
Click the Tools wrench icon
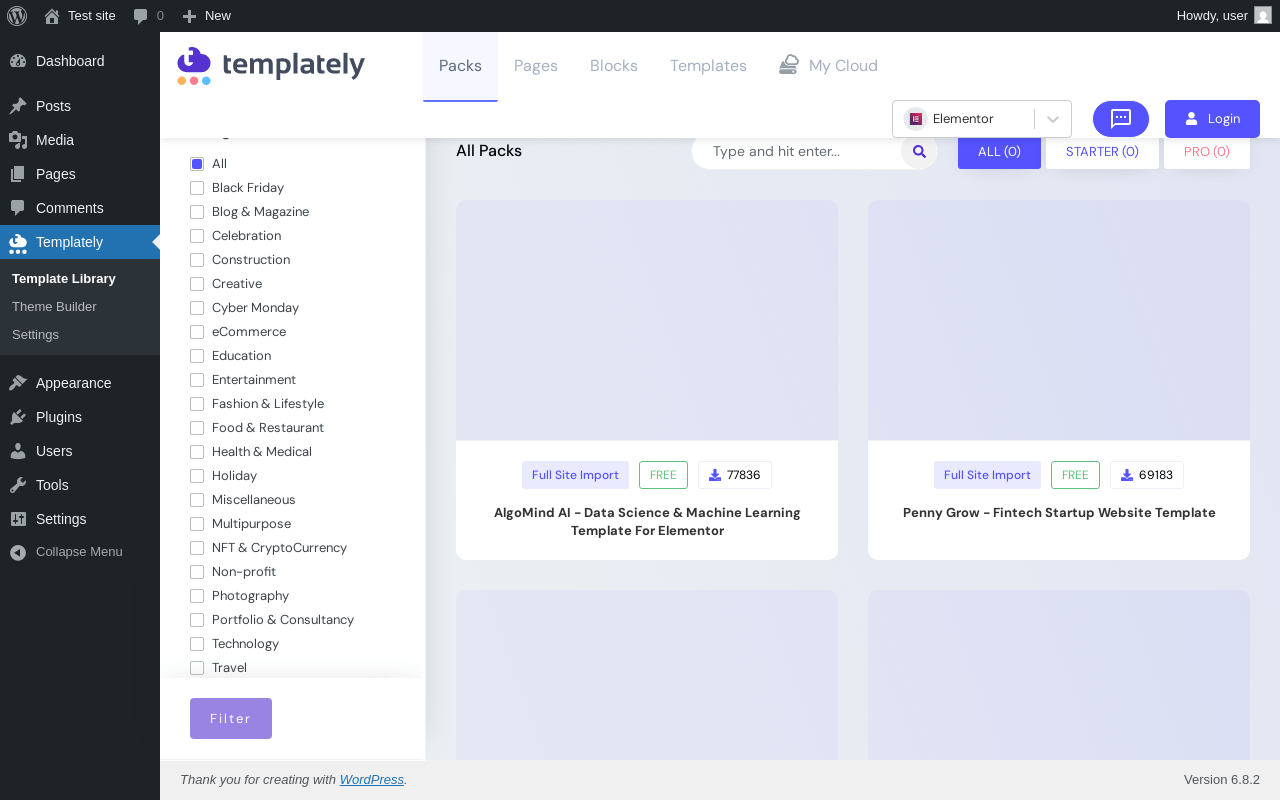point(18,485)
